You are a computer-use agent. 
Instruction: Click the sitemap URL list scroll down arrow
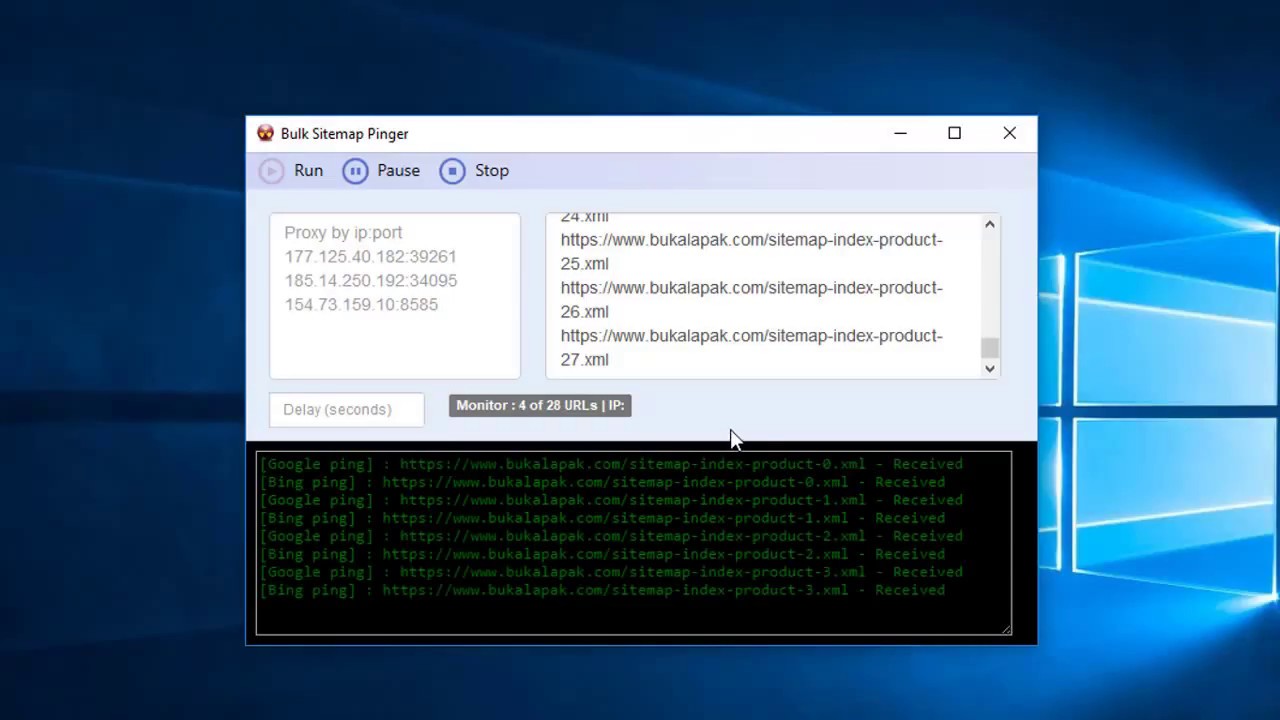[x=989, y=368]
